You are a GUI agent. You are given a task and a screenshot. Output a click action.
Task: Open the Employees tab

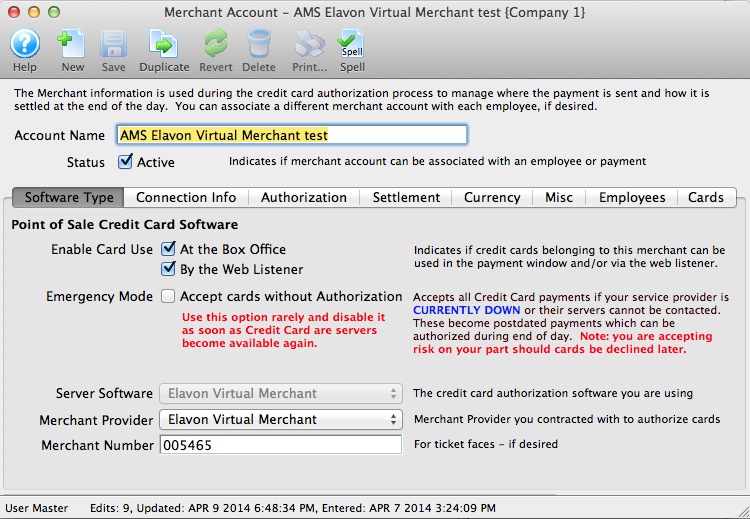632,198
